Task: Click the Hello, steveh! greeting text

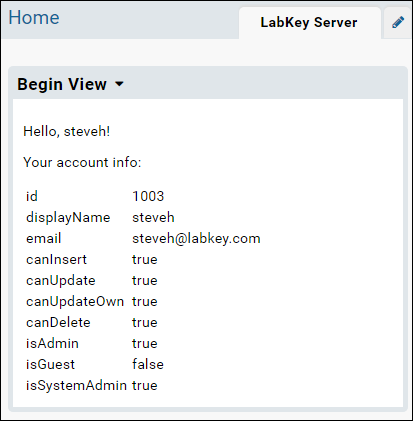Action: click(x=67, y=132)
